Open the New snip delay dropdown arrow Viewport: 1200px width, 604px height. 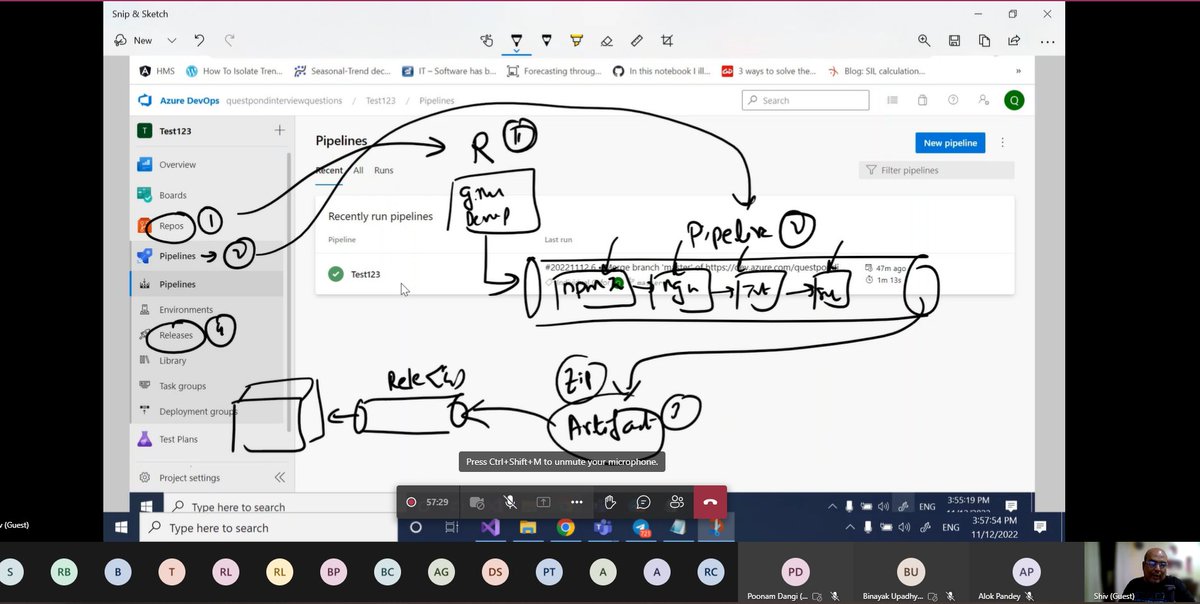(x=172, y=40)
